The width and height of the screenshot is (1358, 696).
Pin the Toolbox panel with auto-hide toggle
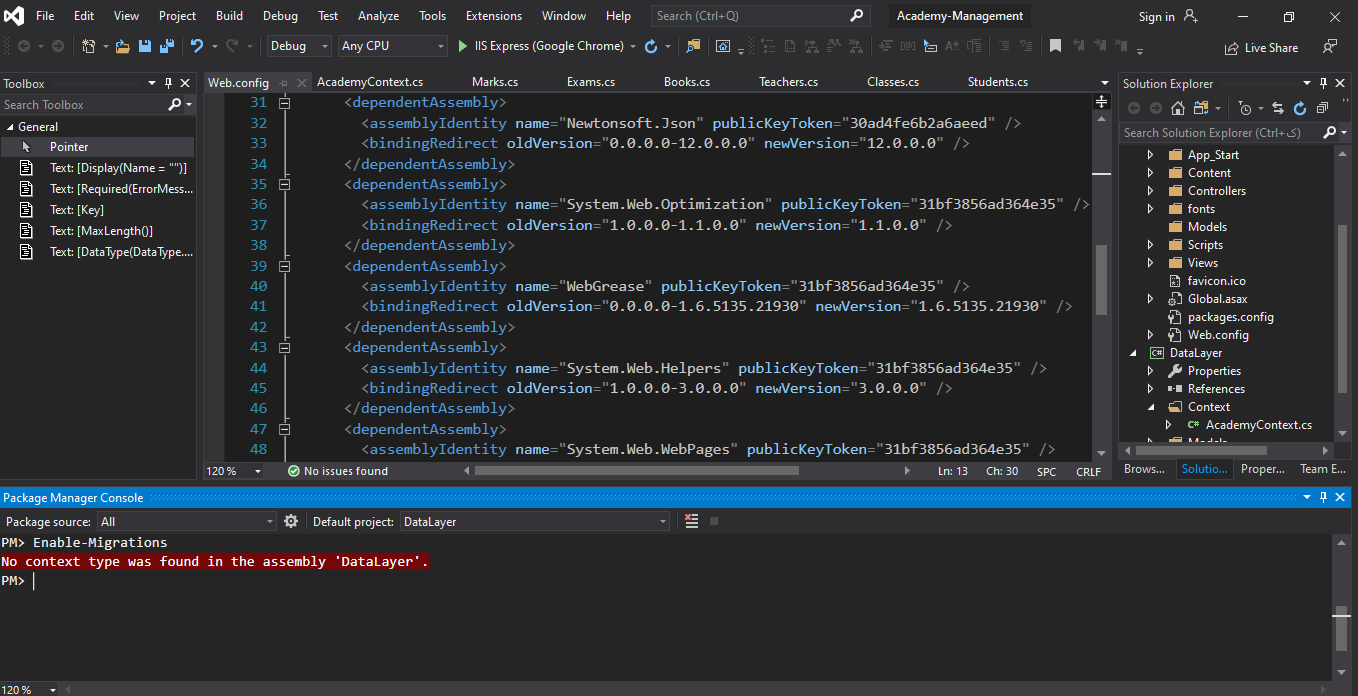click(x=169, y=84)
